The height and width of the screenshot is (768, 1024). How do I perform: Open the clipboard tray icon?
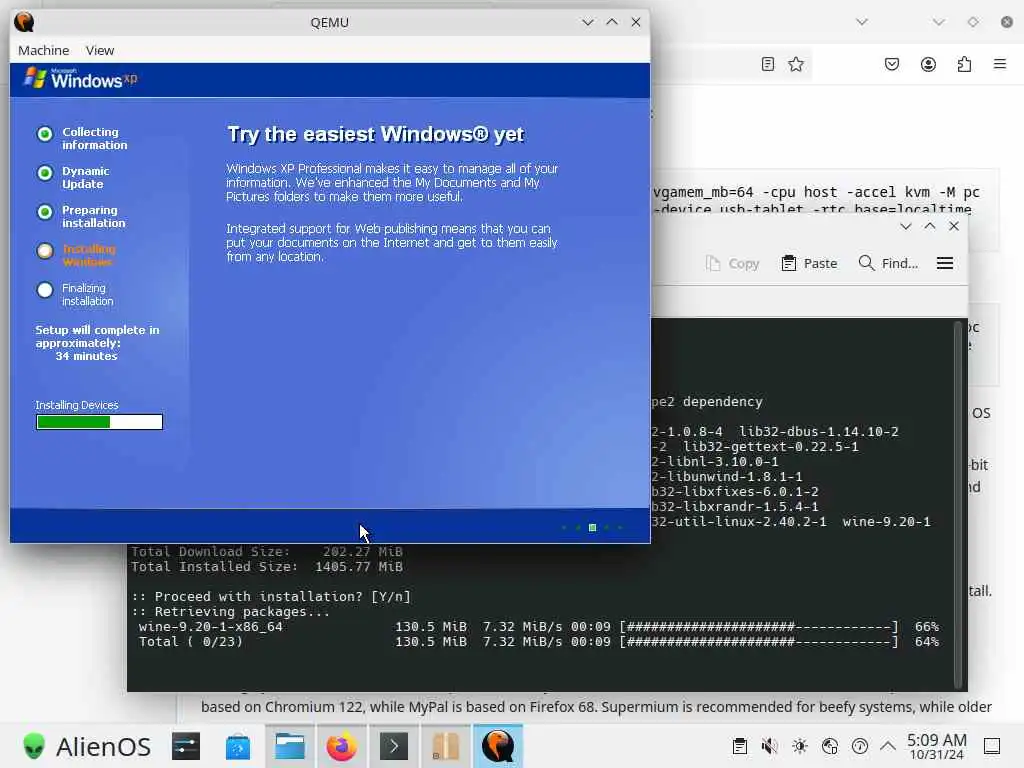pyautogui.click(x=739, y=746)
